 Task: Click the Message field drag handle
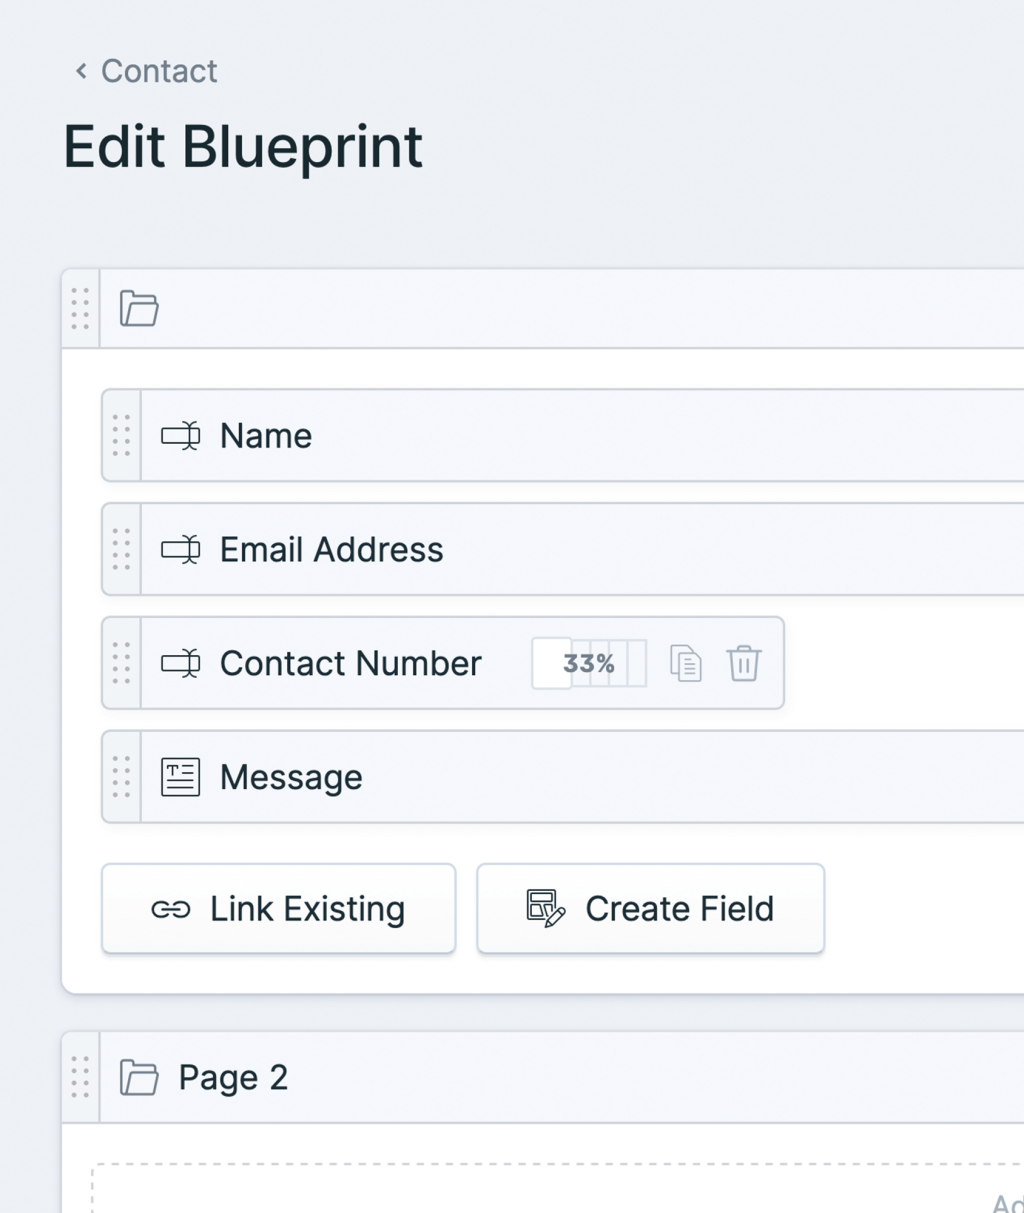pos(122,777)
